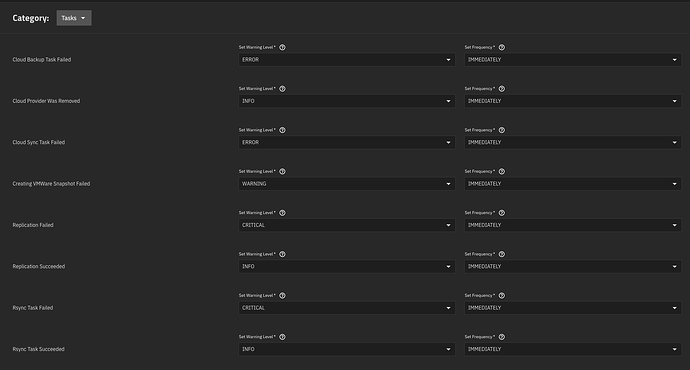Open the Category Tasks dropdown
Viewport: 690px width, 370px height.
tap(74, 18)
